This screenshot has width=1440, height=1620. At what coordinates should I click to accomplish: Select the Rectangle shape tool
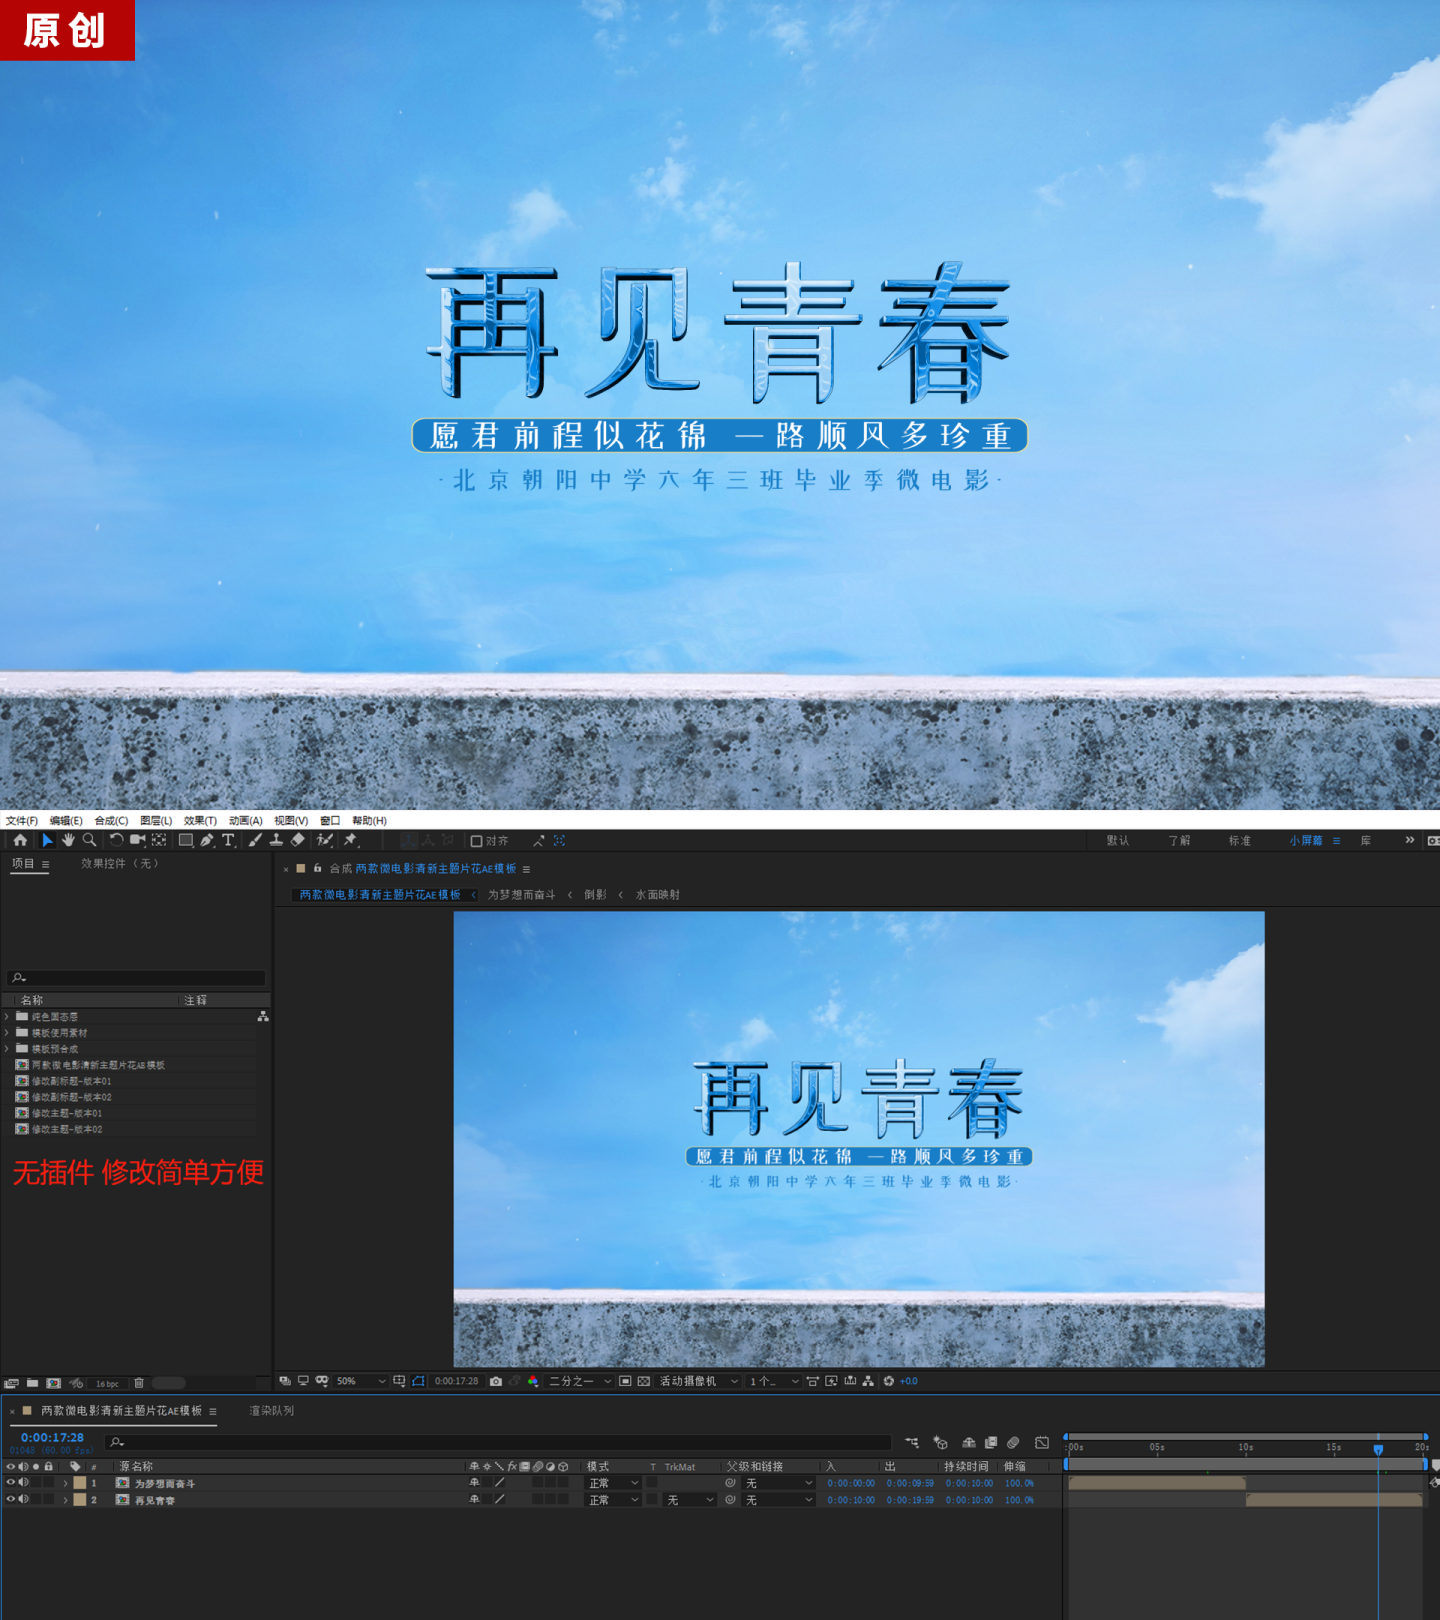[186, 841]
